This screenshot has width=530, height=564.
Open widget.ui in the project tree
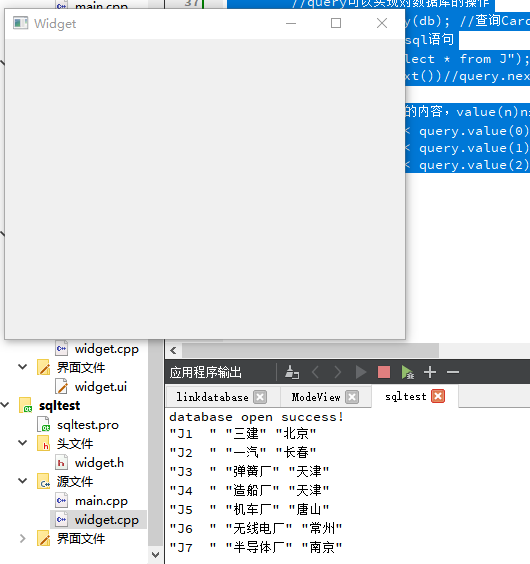101,387
